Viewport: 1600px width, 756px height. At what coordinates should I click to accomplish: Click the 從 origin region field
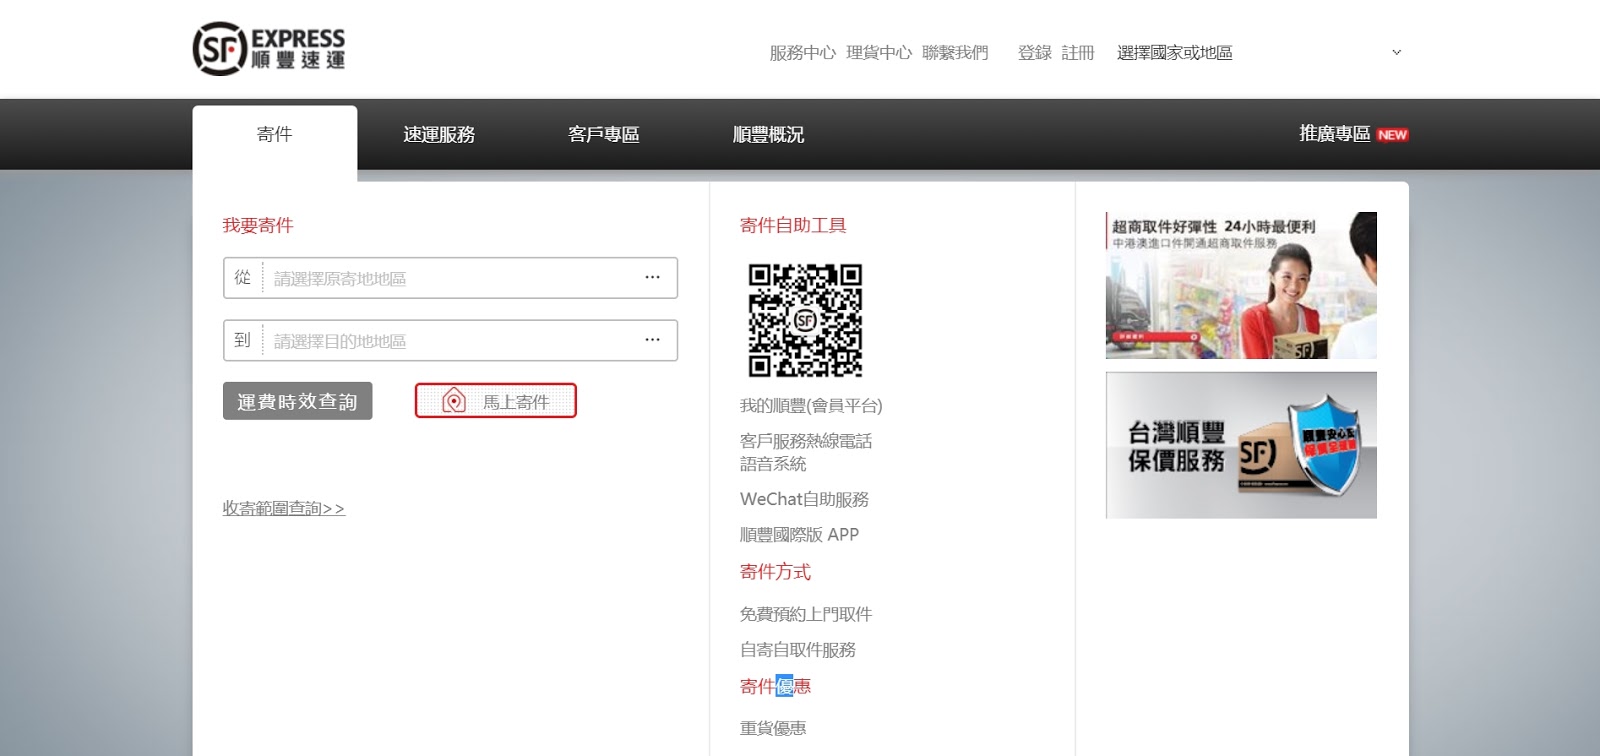450,278
